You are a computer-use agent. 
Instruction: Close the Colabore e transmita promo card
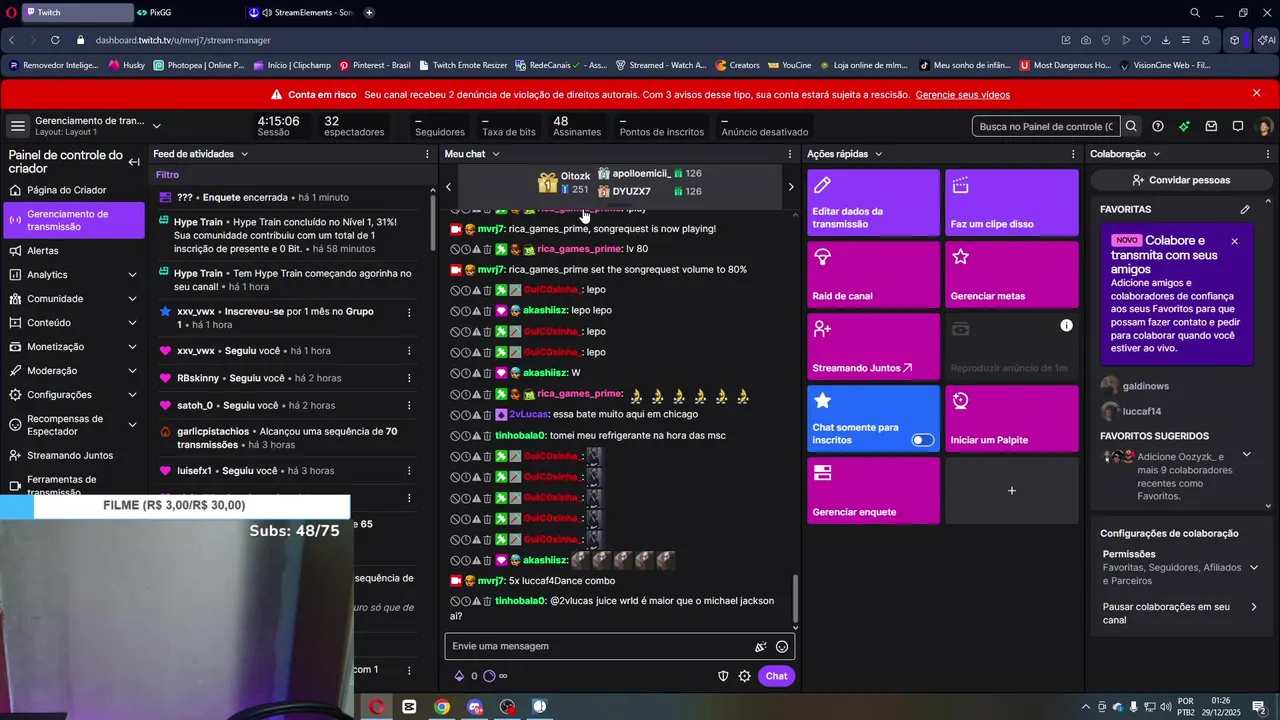pyautogui.click(x=1234, y=241)
